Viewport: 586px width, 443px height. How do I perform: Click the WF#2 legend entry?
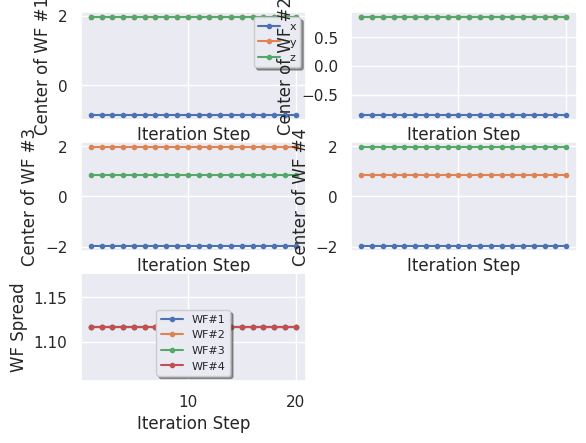(192, 334)
